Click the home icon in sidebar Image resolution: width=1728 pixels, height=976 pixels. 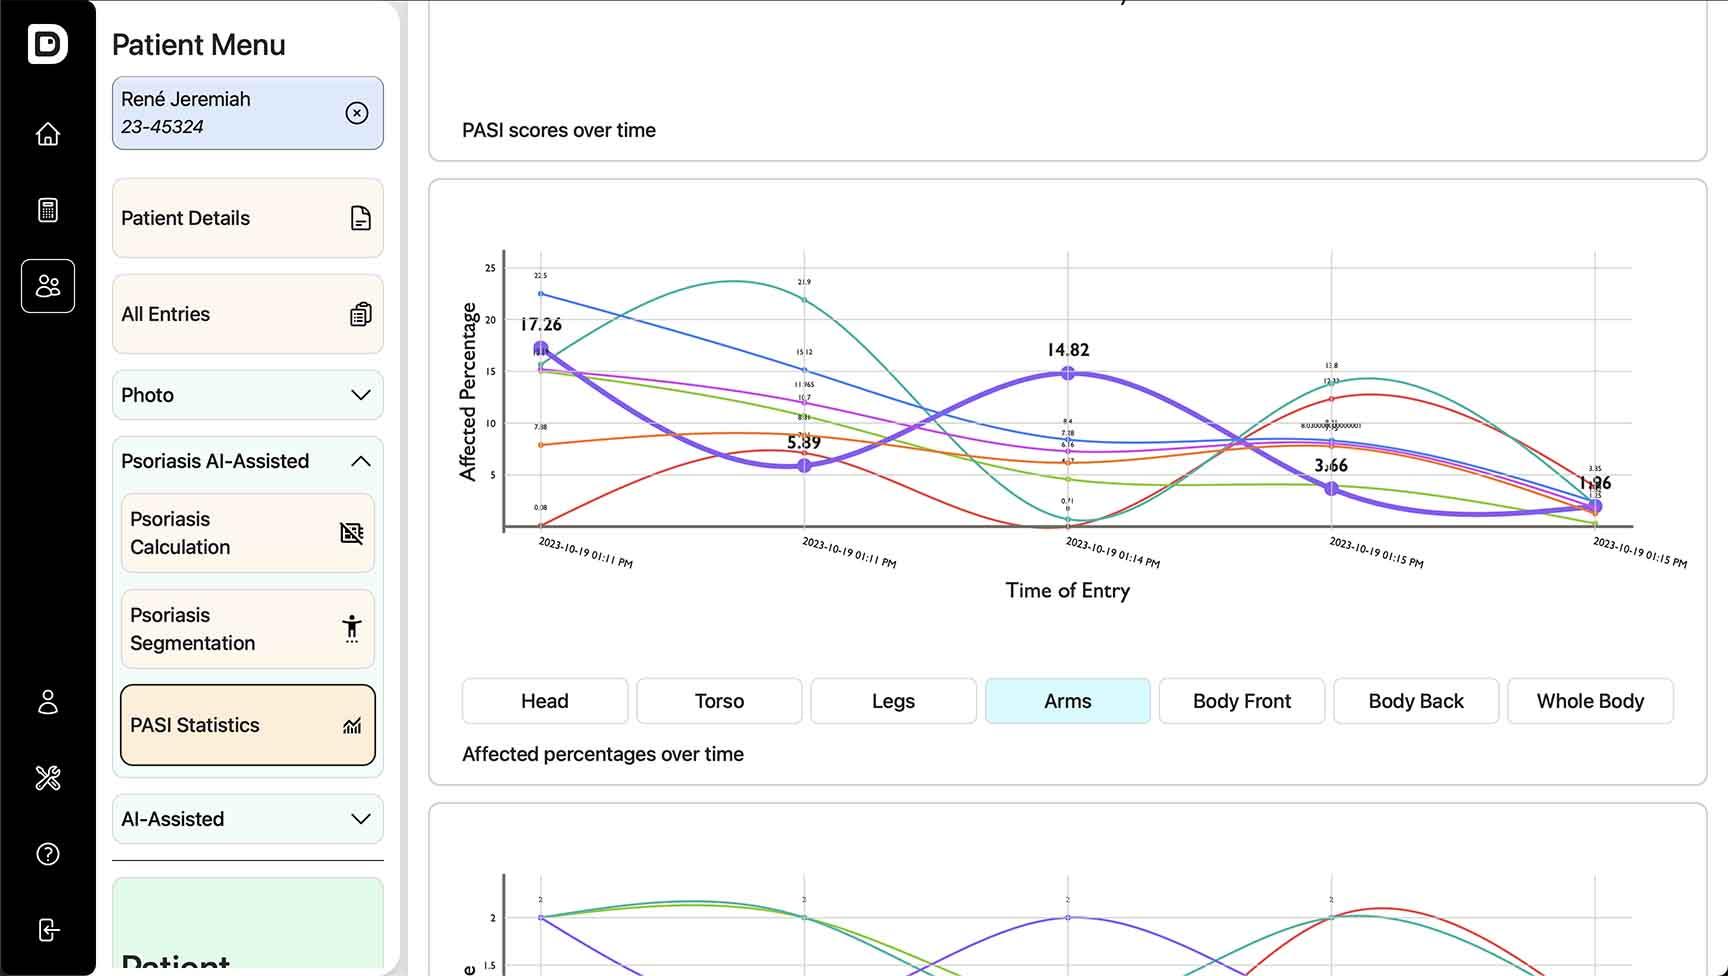click(x=48, y=134)
